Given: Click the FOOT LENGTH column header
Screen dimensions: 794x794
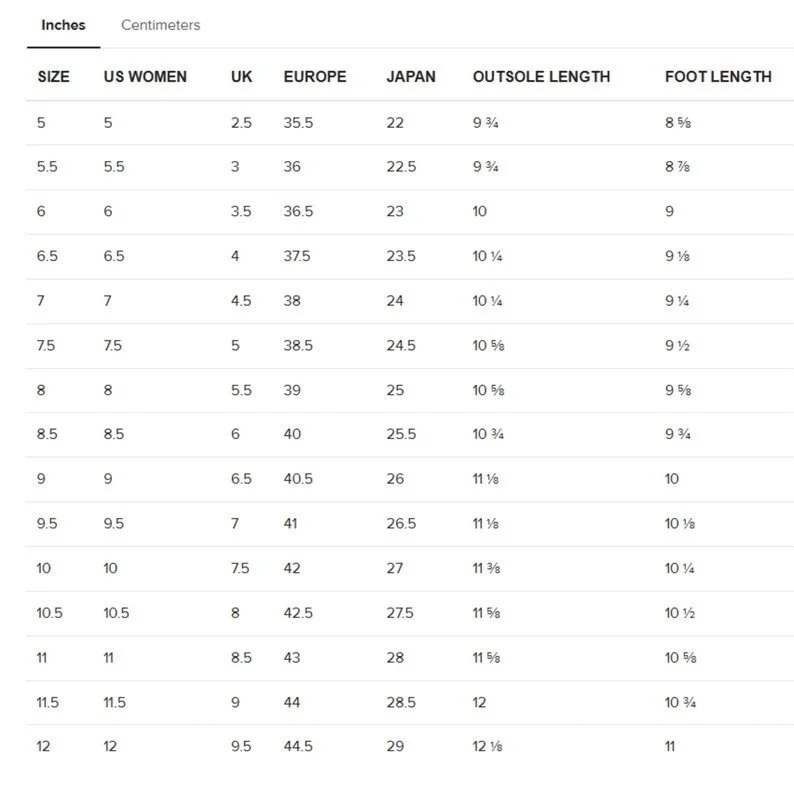Looking at the screenshot, I should pyautogui.click(x=718, y=76).
